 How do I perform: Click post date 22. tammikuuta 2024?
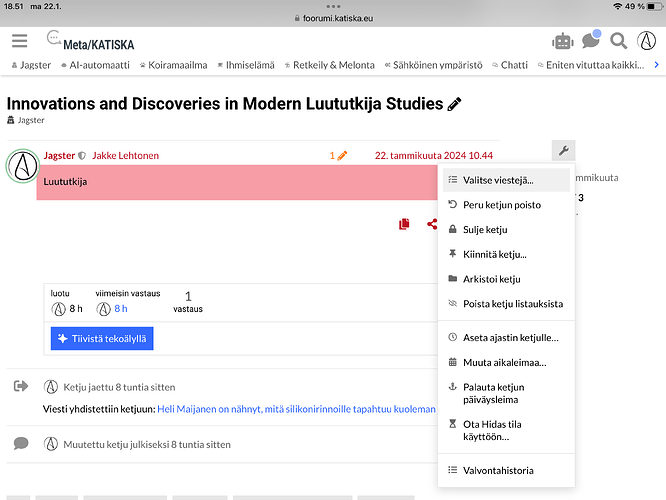[434, 155]
